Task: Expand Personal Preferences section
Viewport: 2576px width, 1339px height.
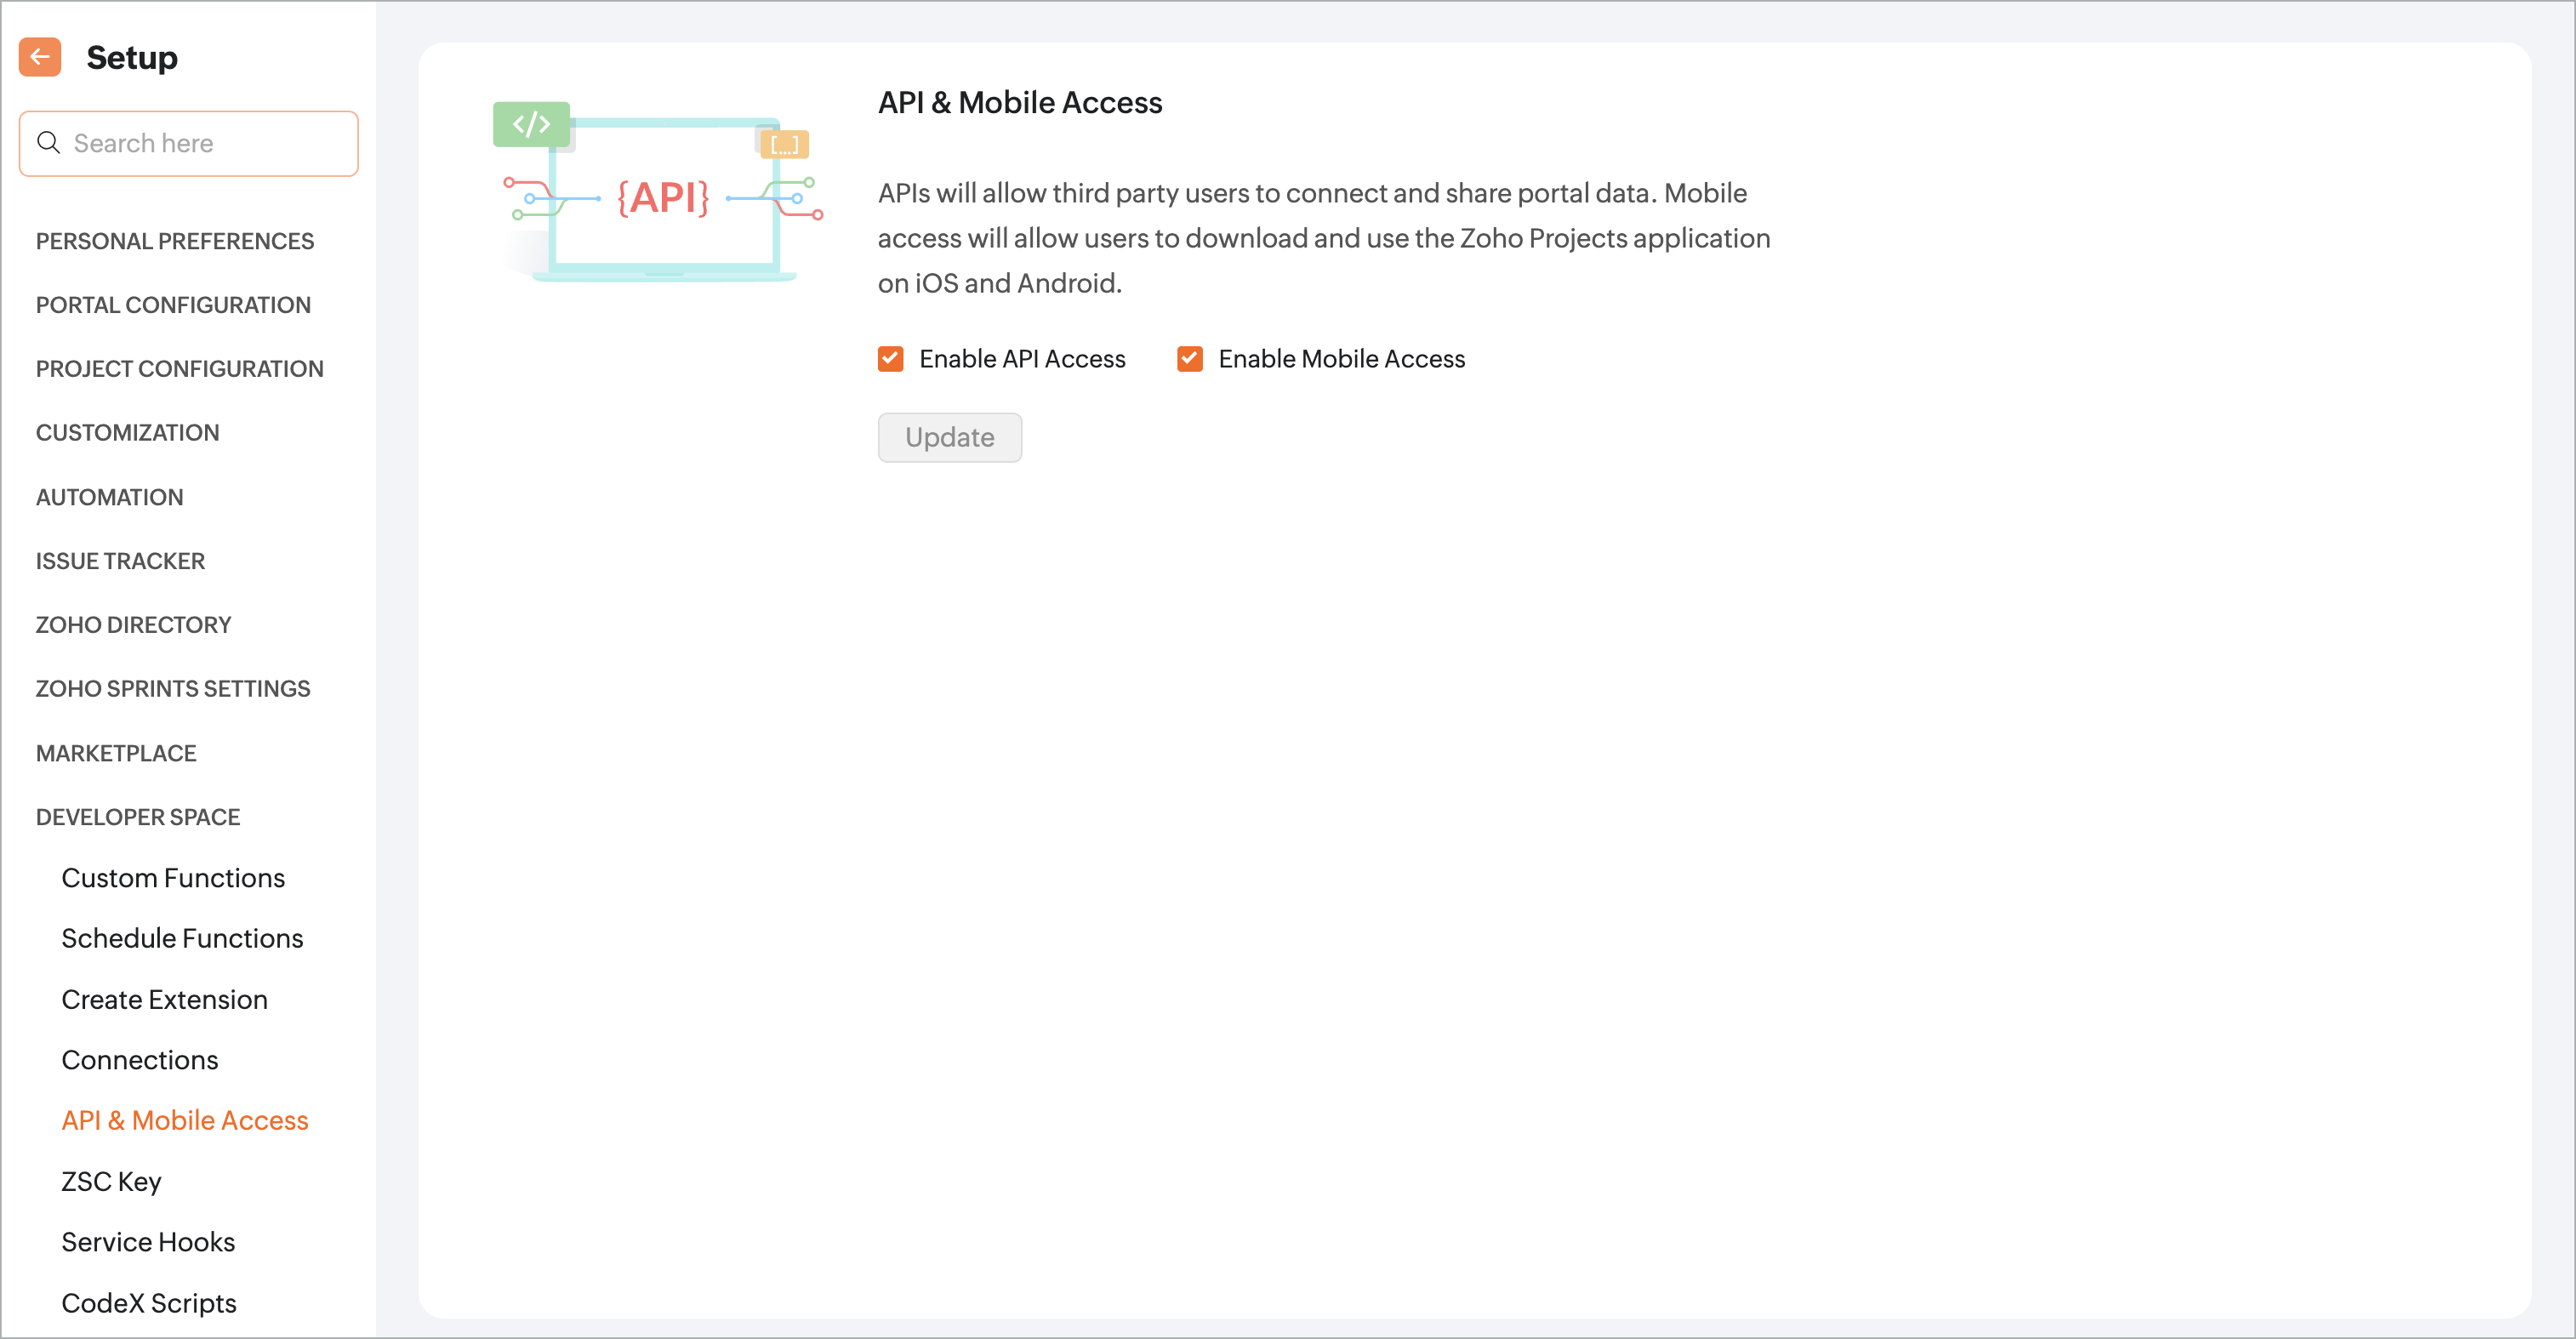Action: (175, 241)
